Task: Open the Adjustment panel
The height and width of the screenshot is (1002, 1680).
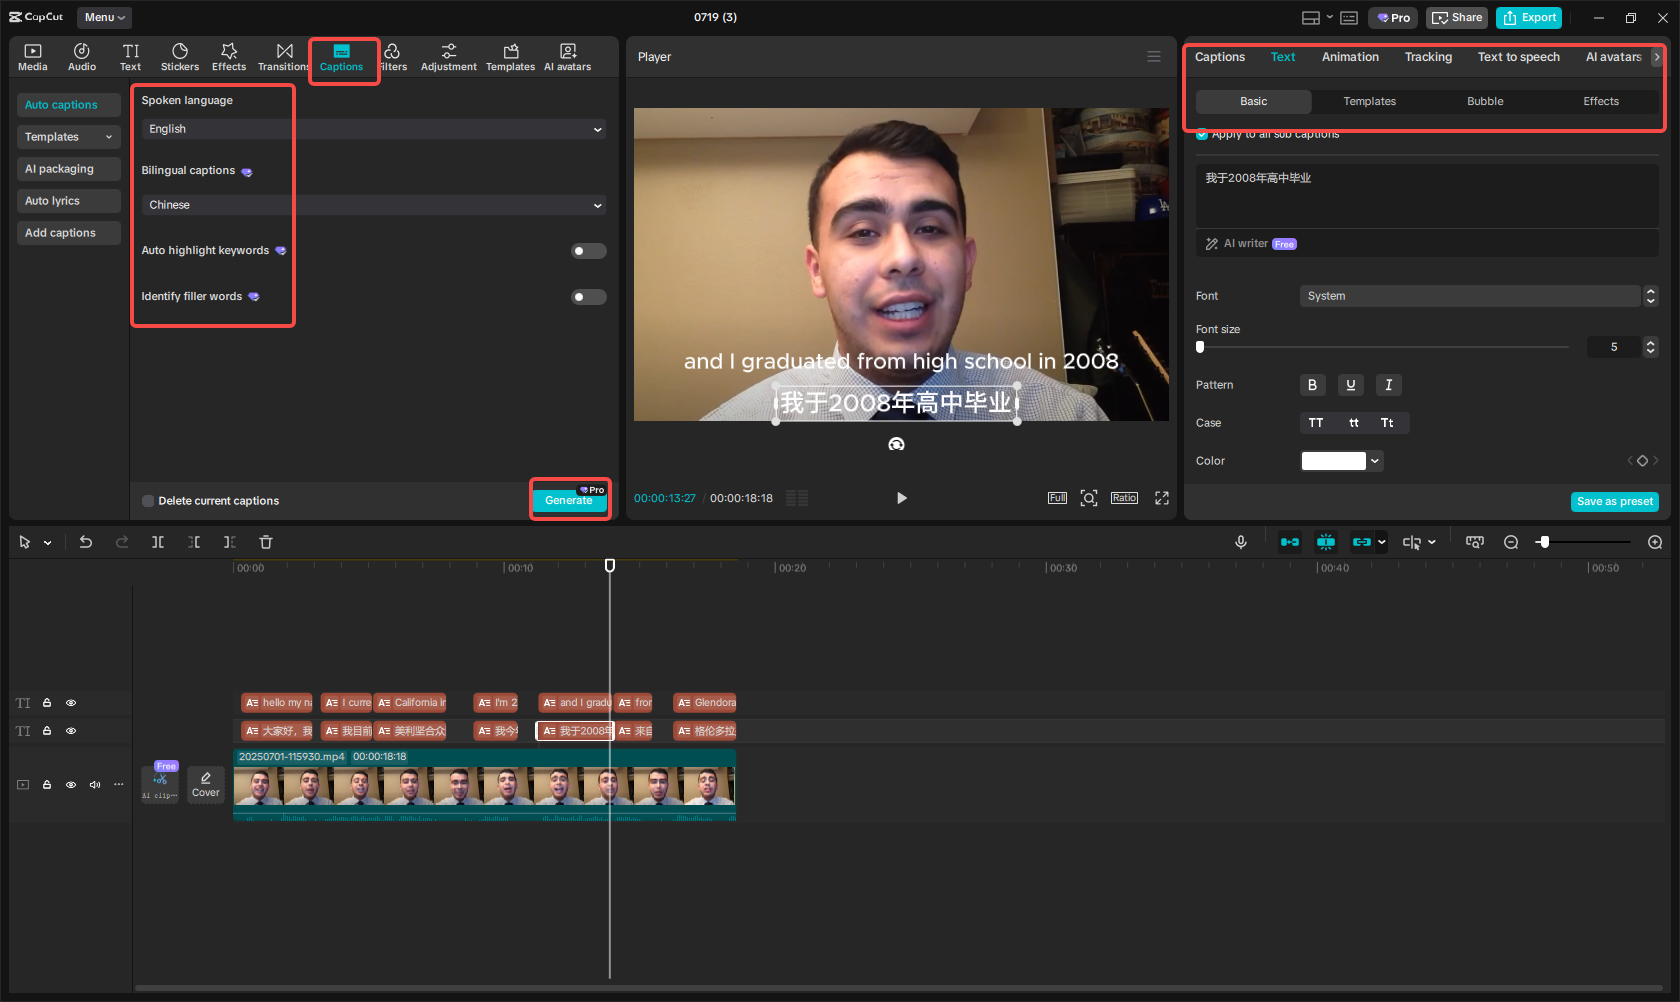Action: [449, 57]
